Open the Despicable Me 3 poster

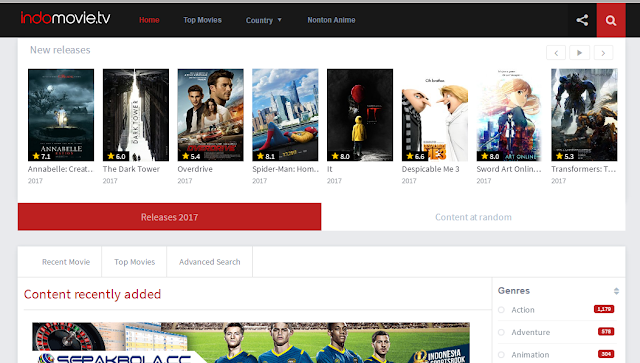click(x=435, y=115)
